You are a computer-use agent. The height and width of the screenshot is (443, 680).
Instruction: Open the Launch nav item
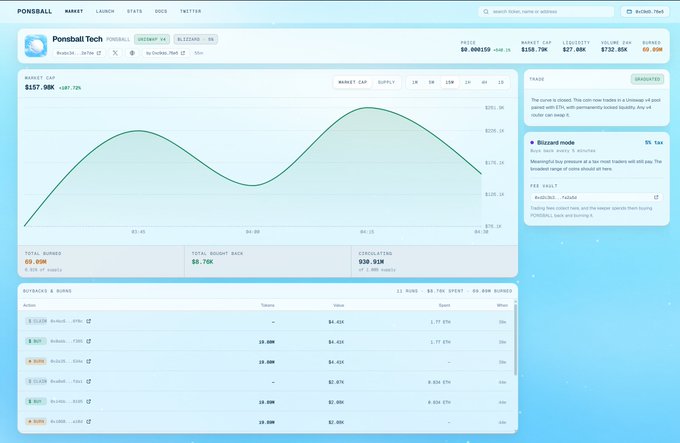[105, 11]
